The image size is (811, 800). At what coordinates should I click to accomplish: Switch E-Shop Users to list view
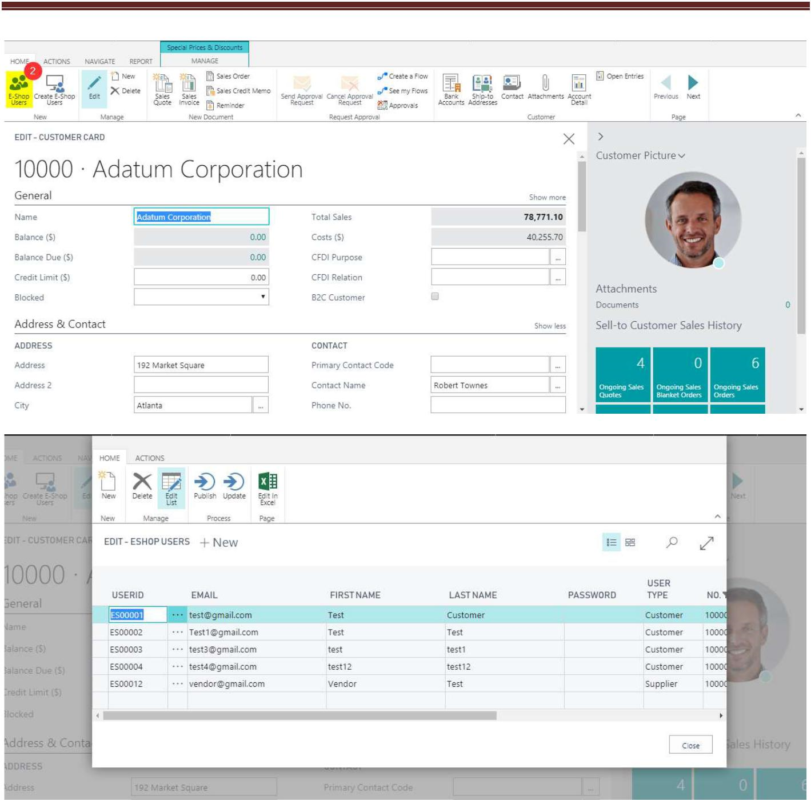(611, 542)
